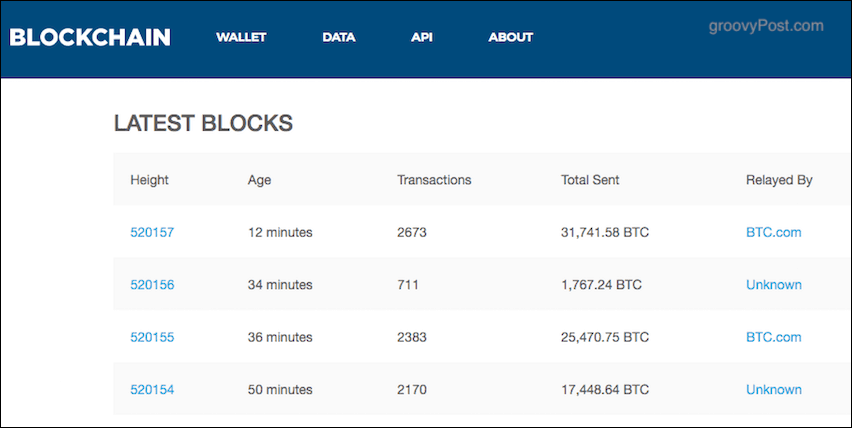Image resolution: width=852 pixels, height=428 pixels.
Task: Click BTC.com relay for block 520157
Action: pos(774,232)
